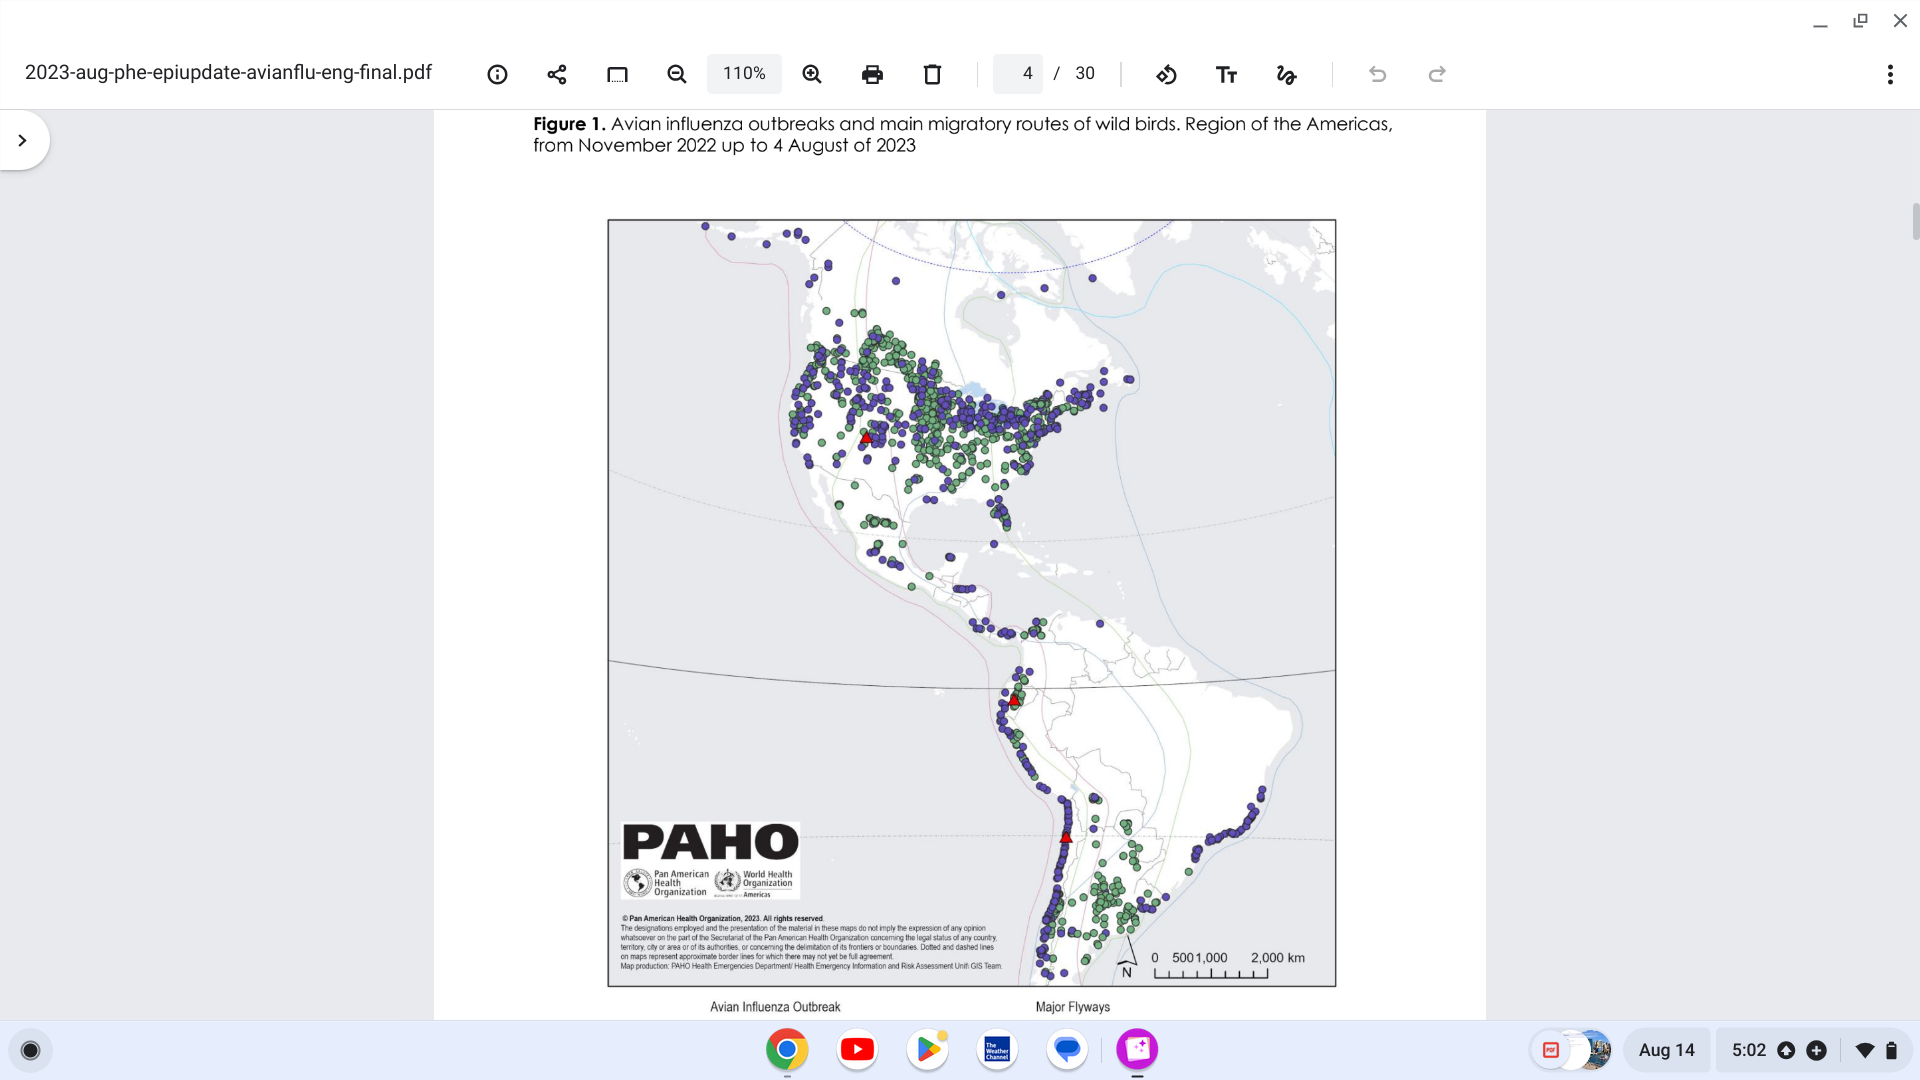The height and width of the screenshot is (1080, 1920).
Task: Redo the last annotation
Action: (x=1437, y=74)
